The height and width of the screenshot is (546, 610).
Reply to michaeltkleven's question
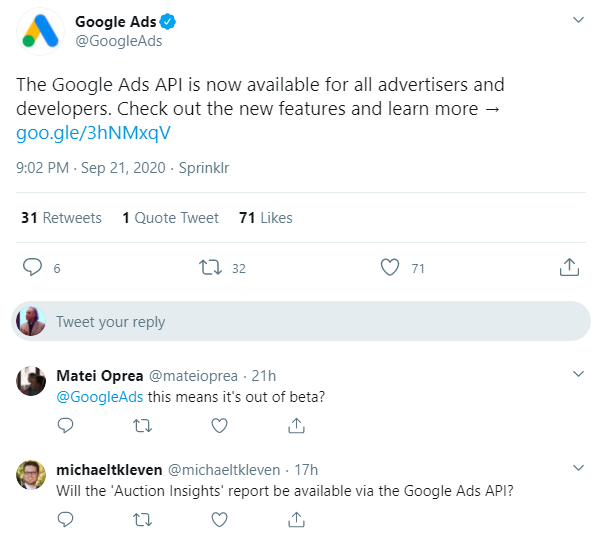tap(65, 519)
